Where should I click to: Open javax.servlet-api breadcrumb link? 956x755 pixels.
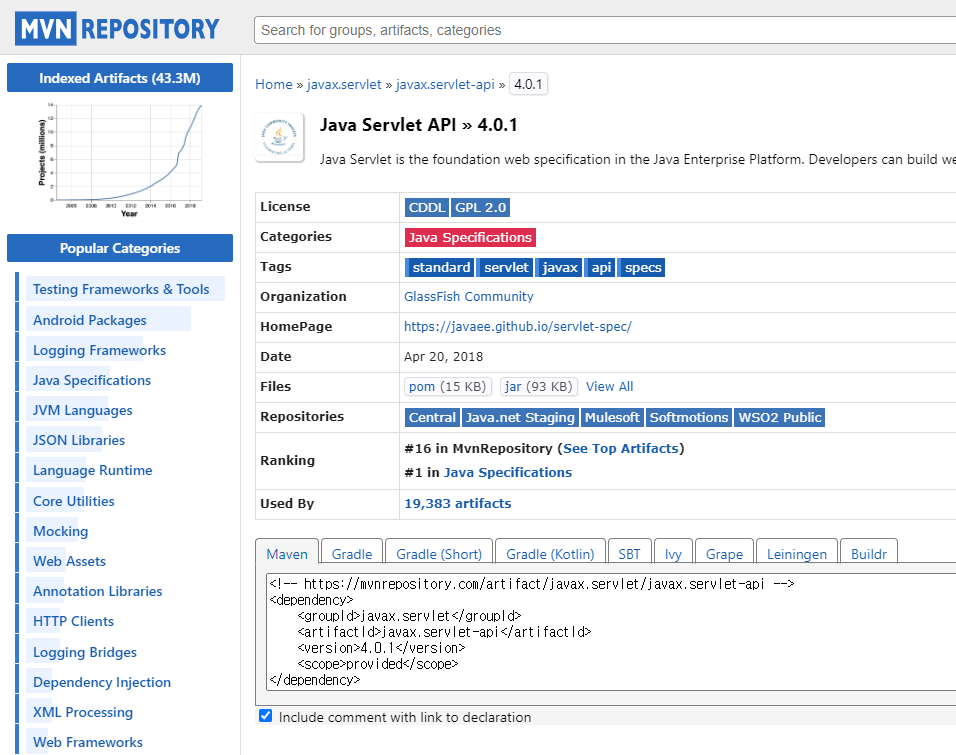445,84
